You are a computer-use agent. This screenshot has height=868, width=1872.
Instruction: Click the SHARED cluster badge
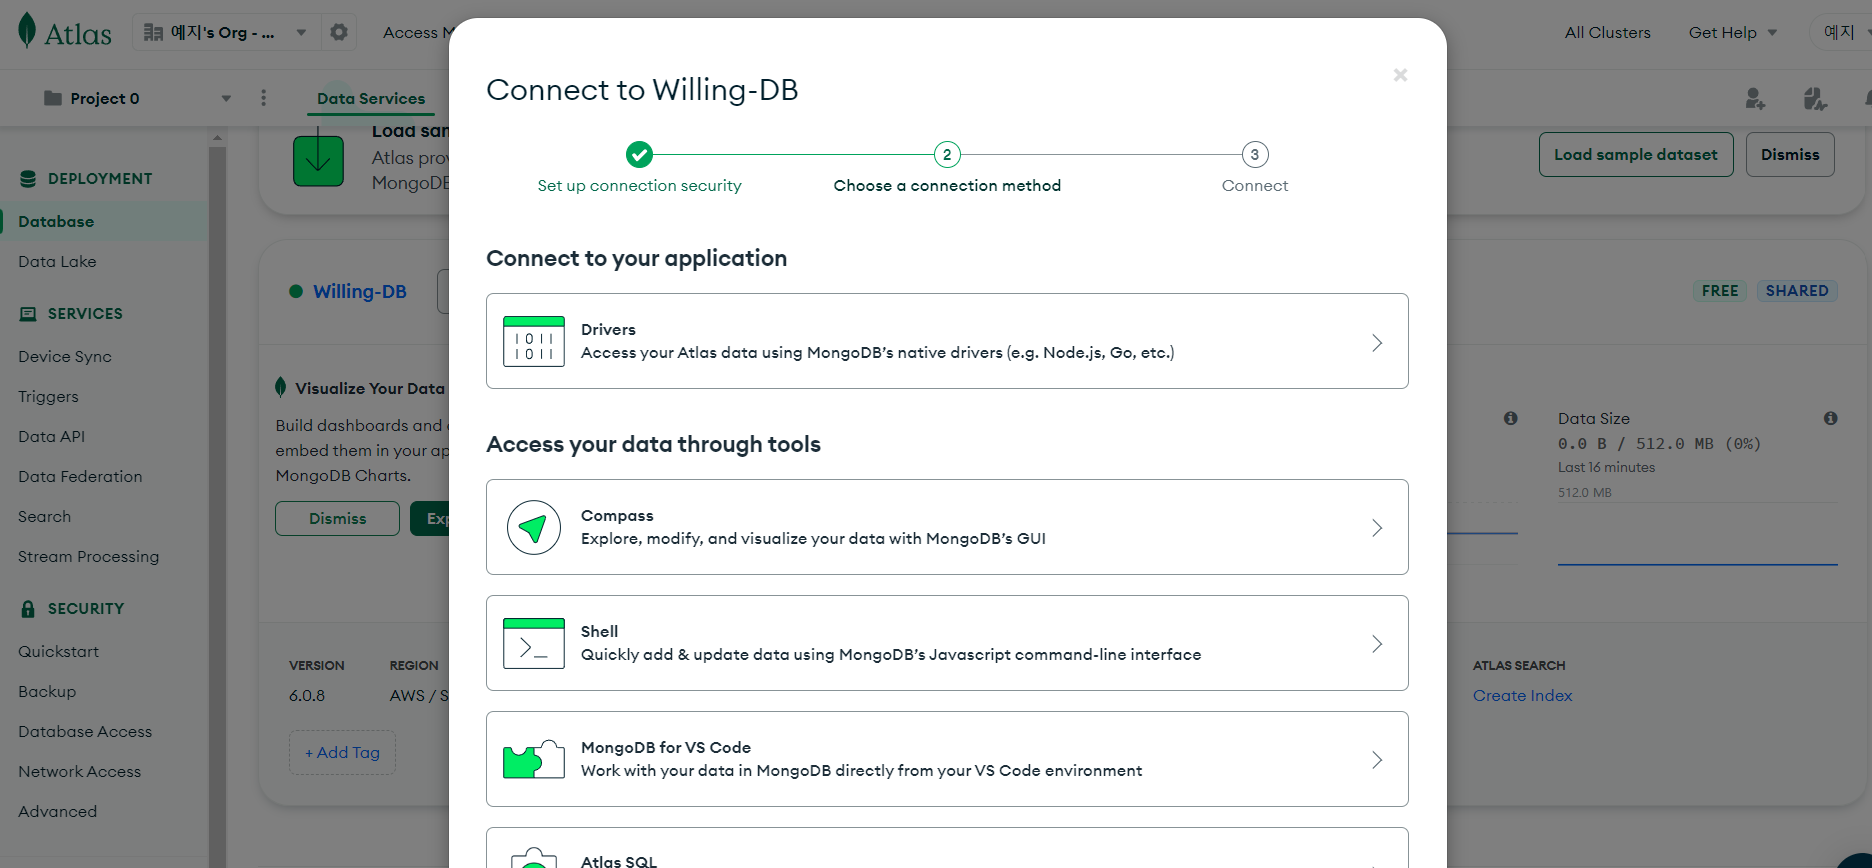point(1797,291)
